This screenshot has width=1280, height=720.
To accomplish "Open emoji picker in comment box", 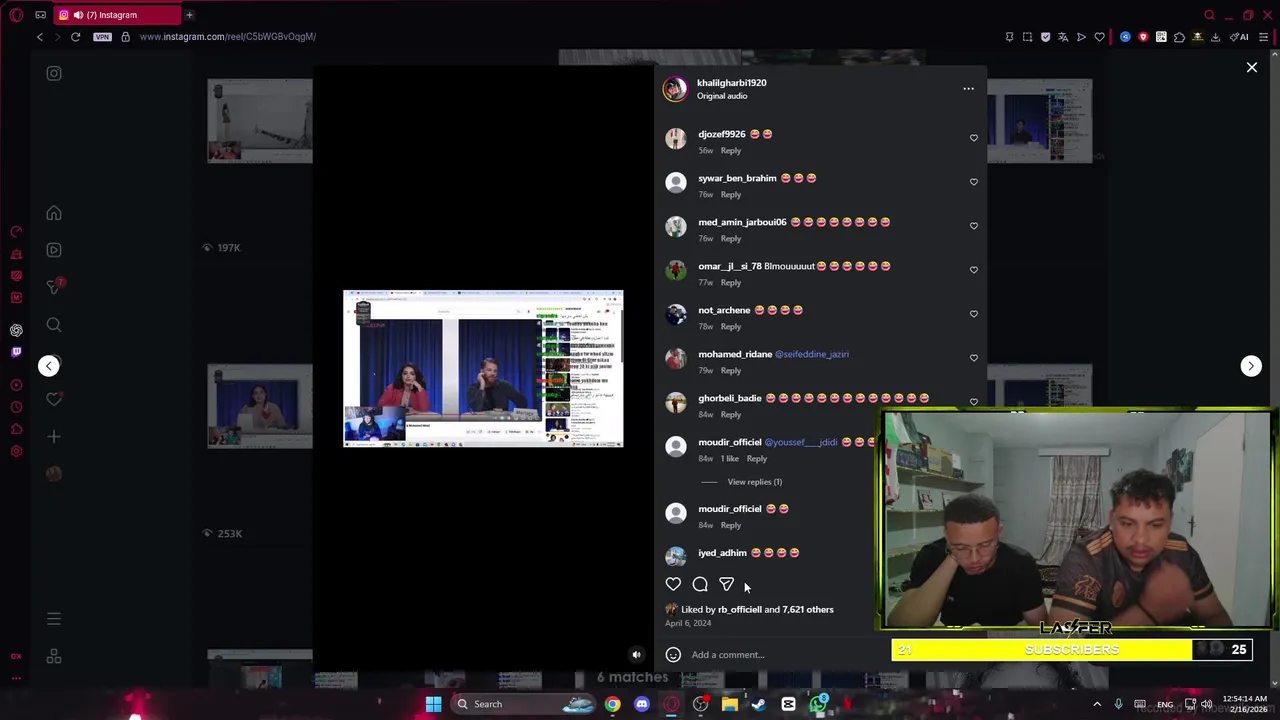I will [x=673, y=655].
